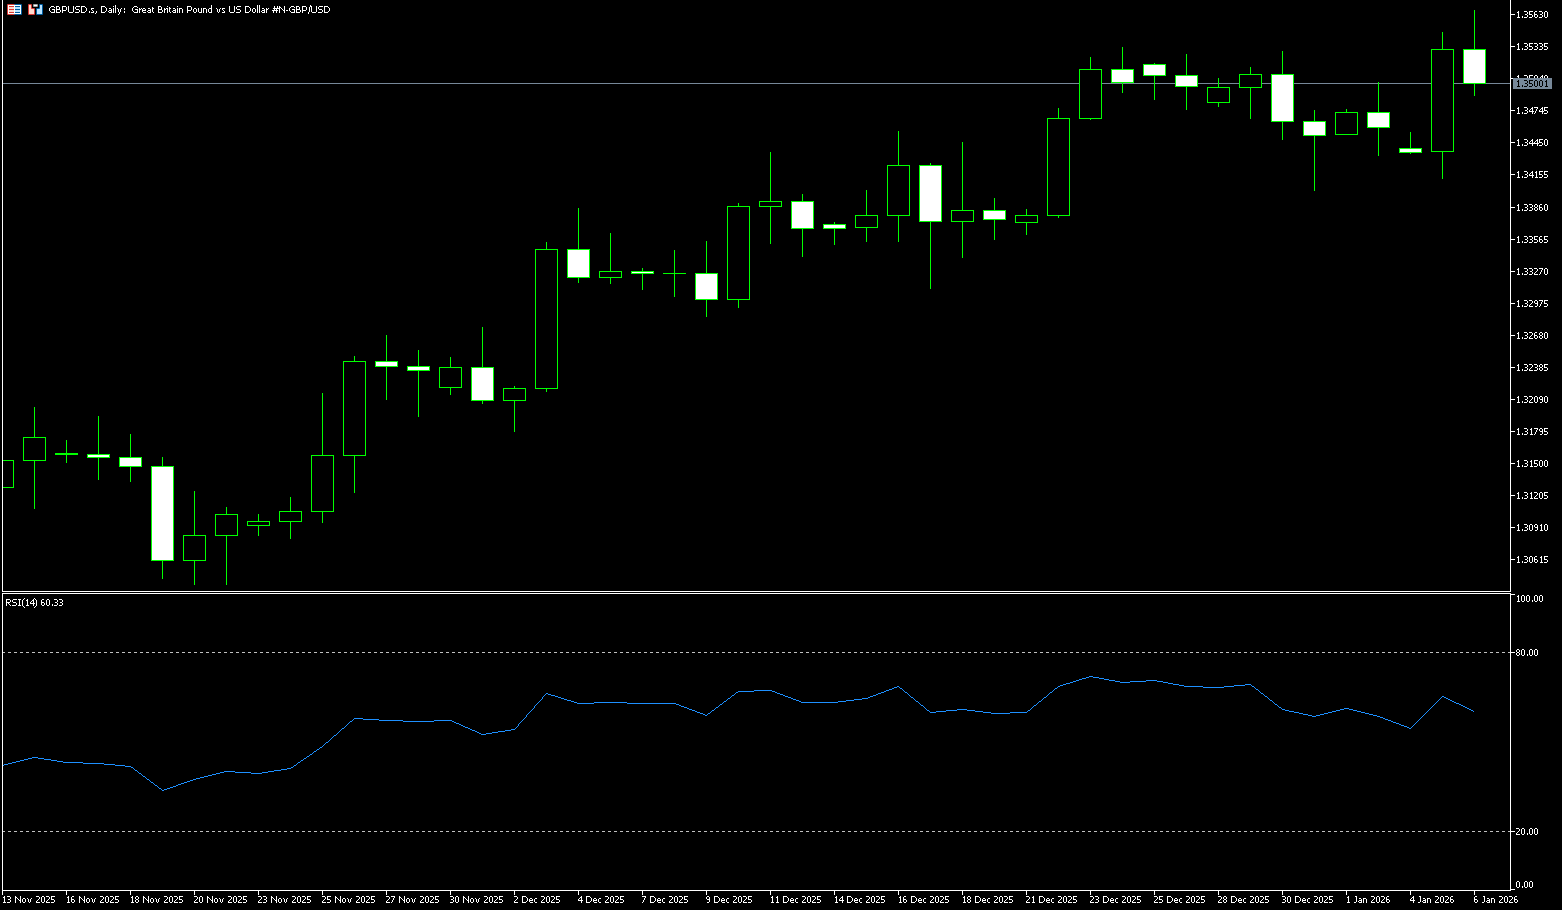
Task: Click the GBPUSD.s Daily chart title text
Action: [x=190, y=9]
